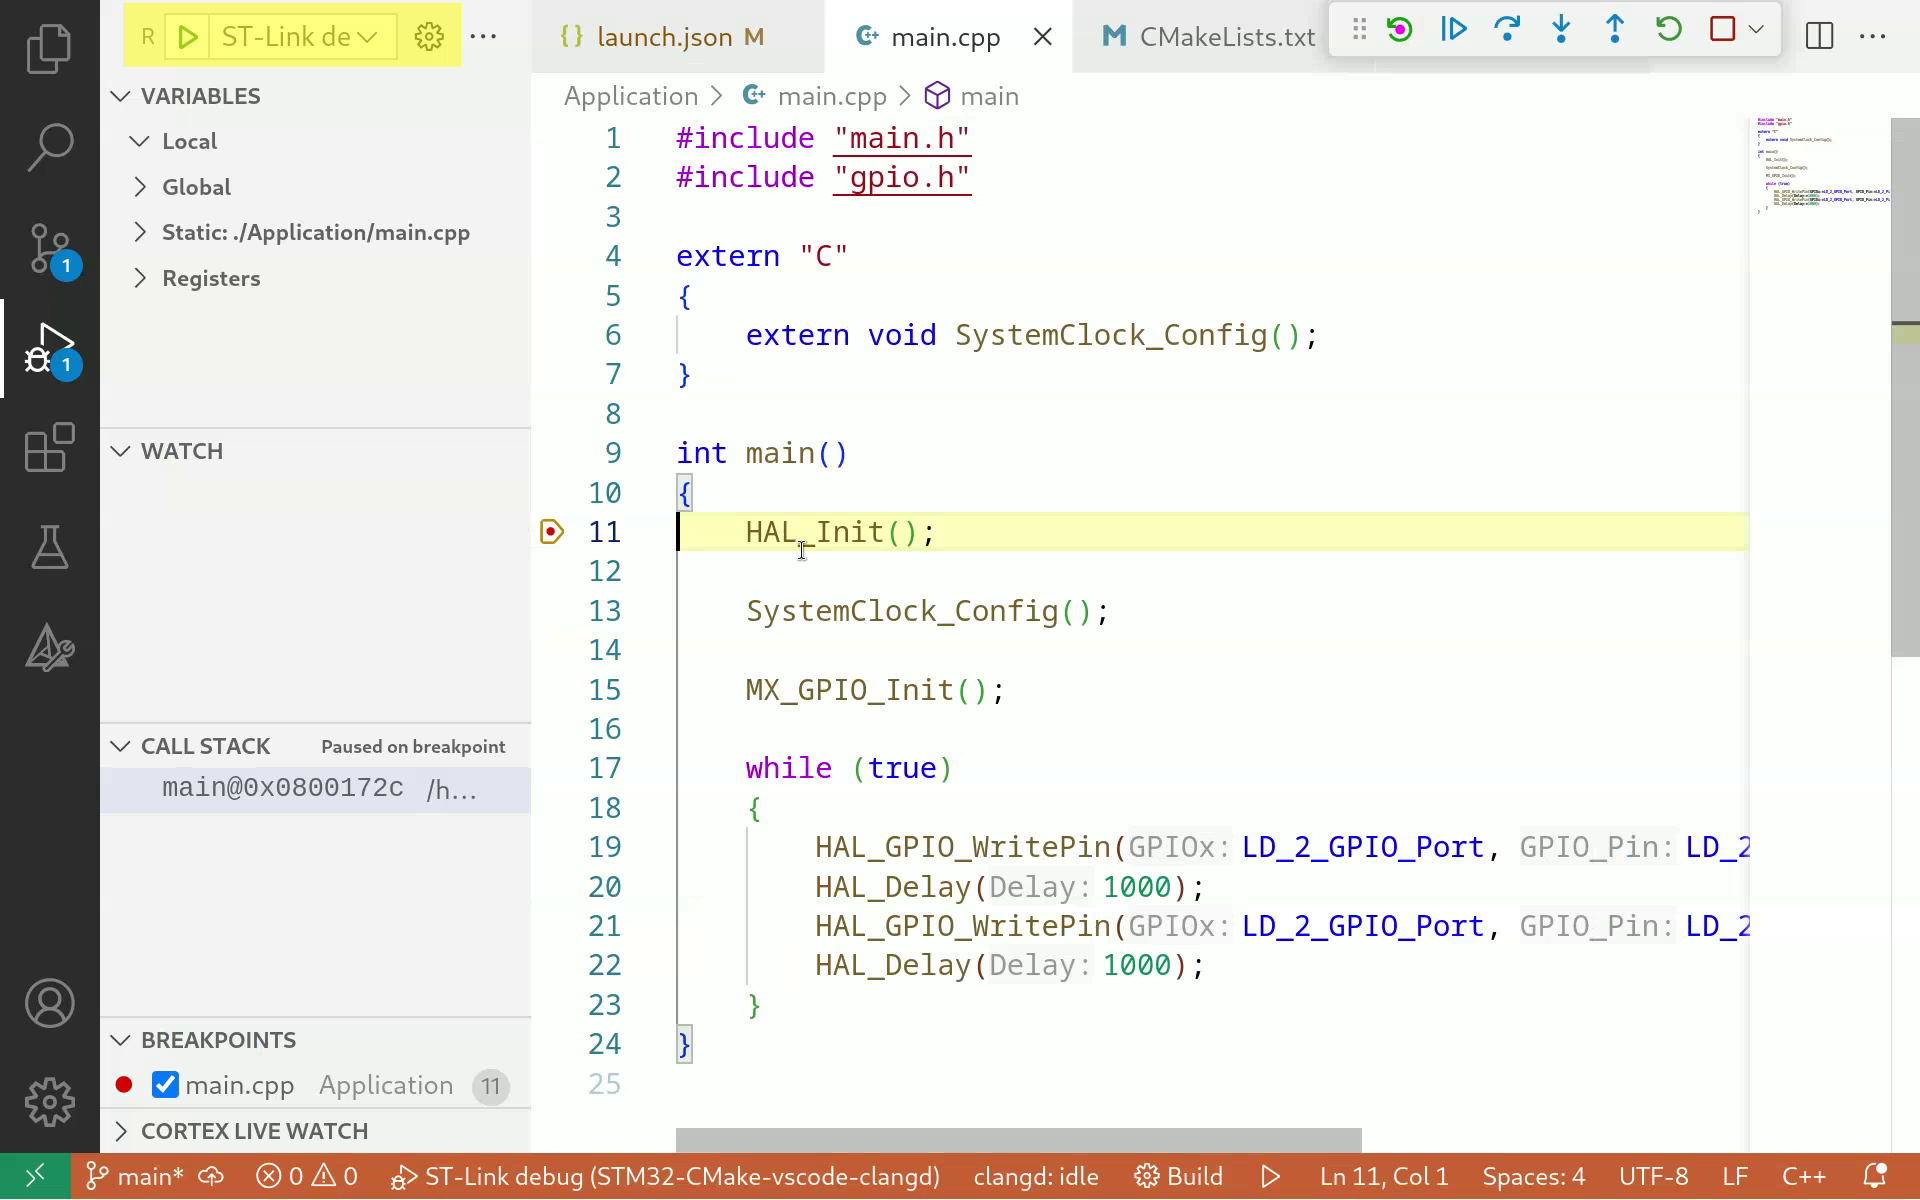Toggle the main.cpp breakpoint checkbox
Screen dimensions: 1920x1200
pos(164,1084)
